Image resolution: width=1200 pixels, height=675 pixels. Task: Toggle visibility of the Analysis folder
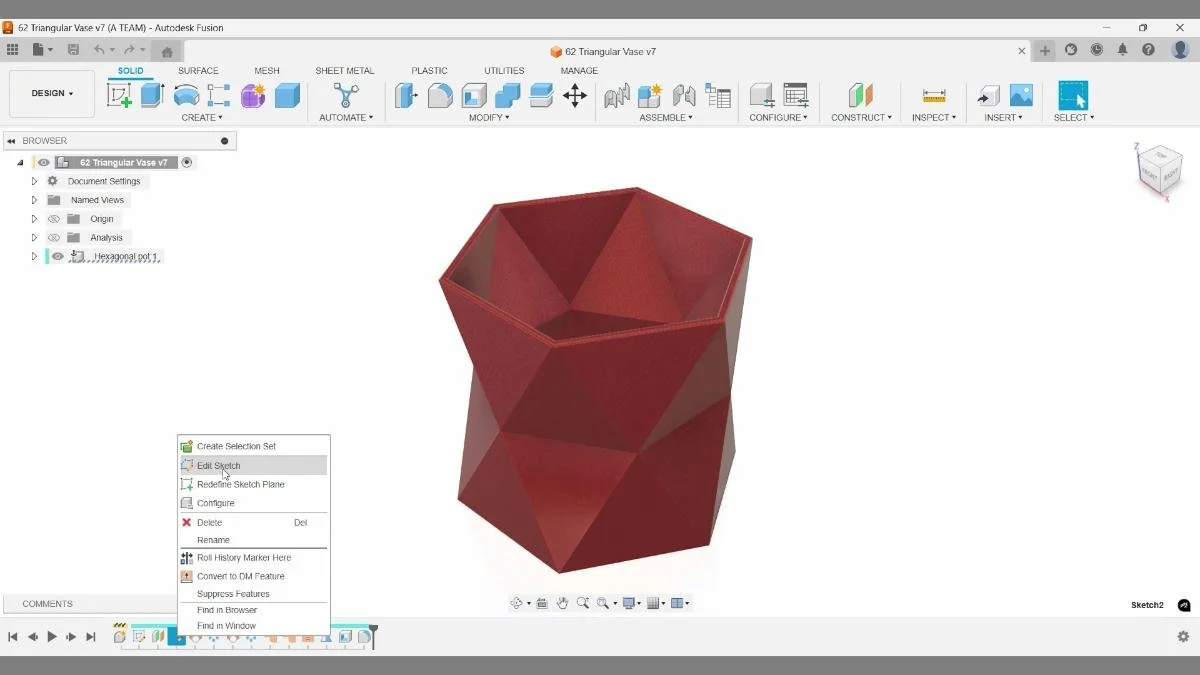pyautogui.click(x=54, y=237)
